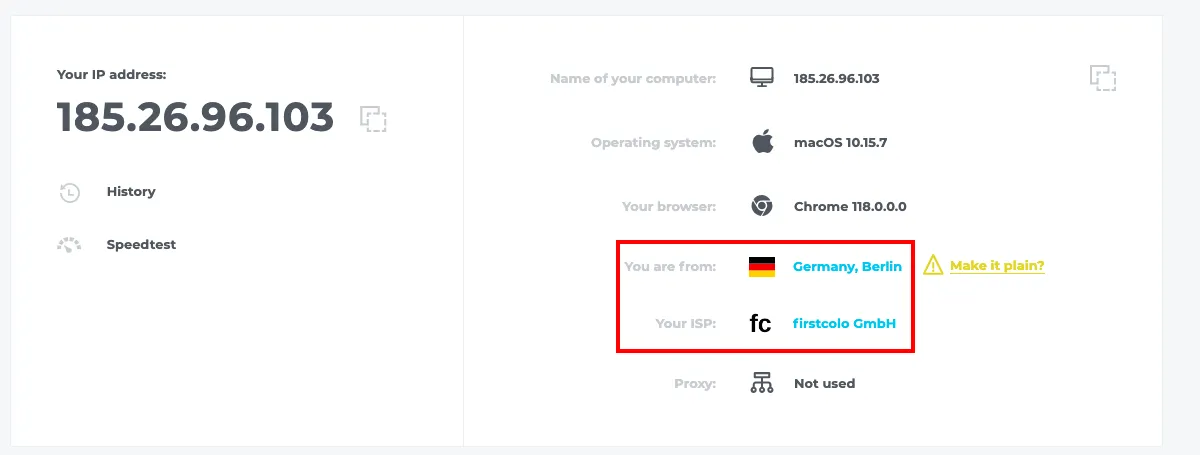Click the yellow warning triangle icon

(933, 265)
